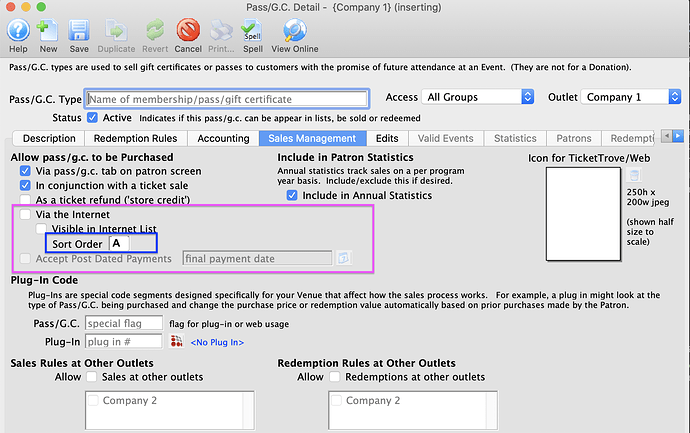
Task: Click the TicketTrove/Web icon image box
Action: tap(584, 214)
